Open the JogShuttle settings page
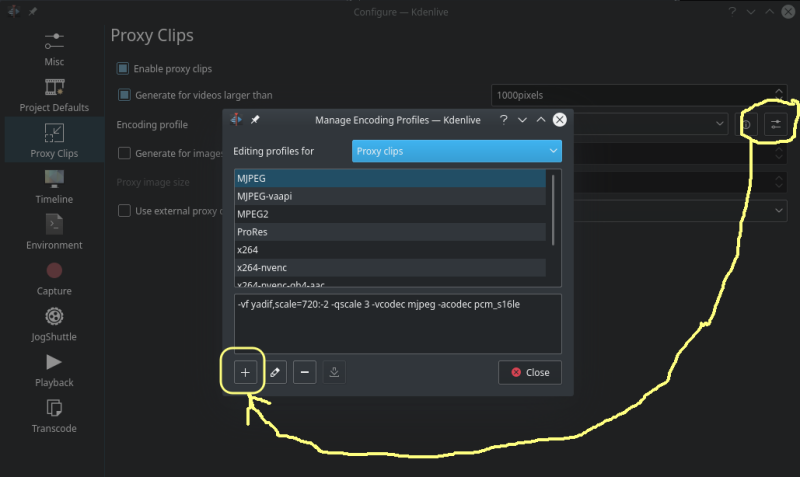This screenshot has width=800, height=477. click(x=54, y=324)
